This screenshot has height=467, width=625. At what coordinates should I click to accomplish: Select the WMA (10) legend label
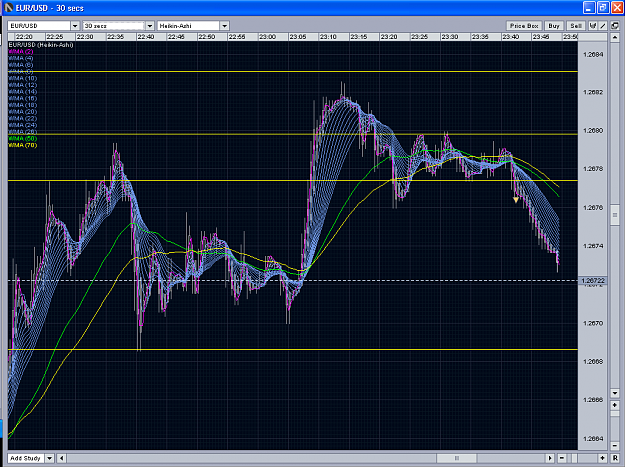(x=23, y=78)
